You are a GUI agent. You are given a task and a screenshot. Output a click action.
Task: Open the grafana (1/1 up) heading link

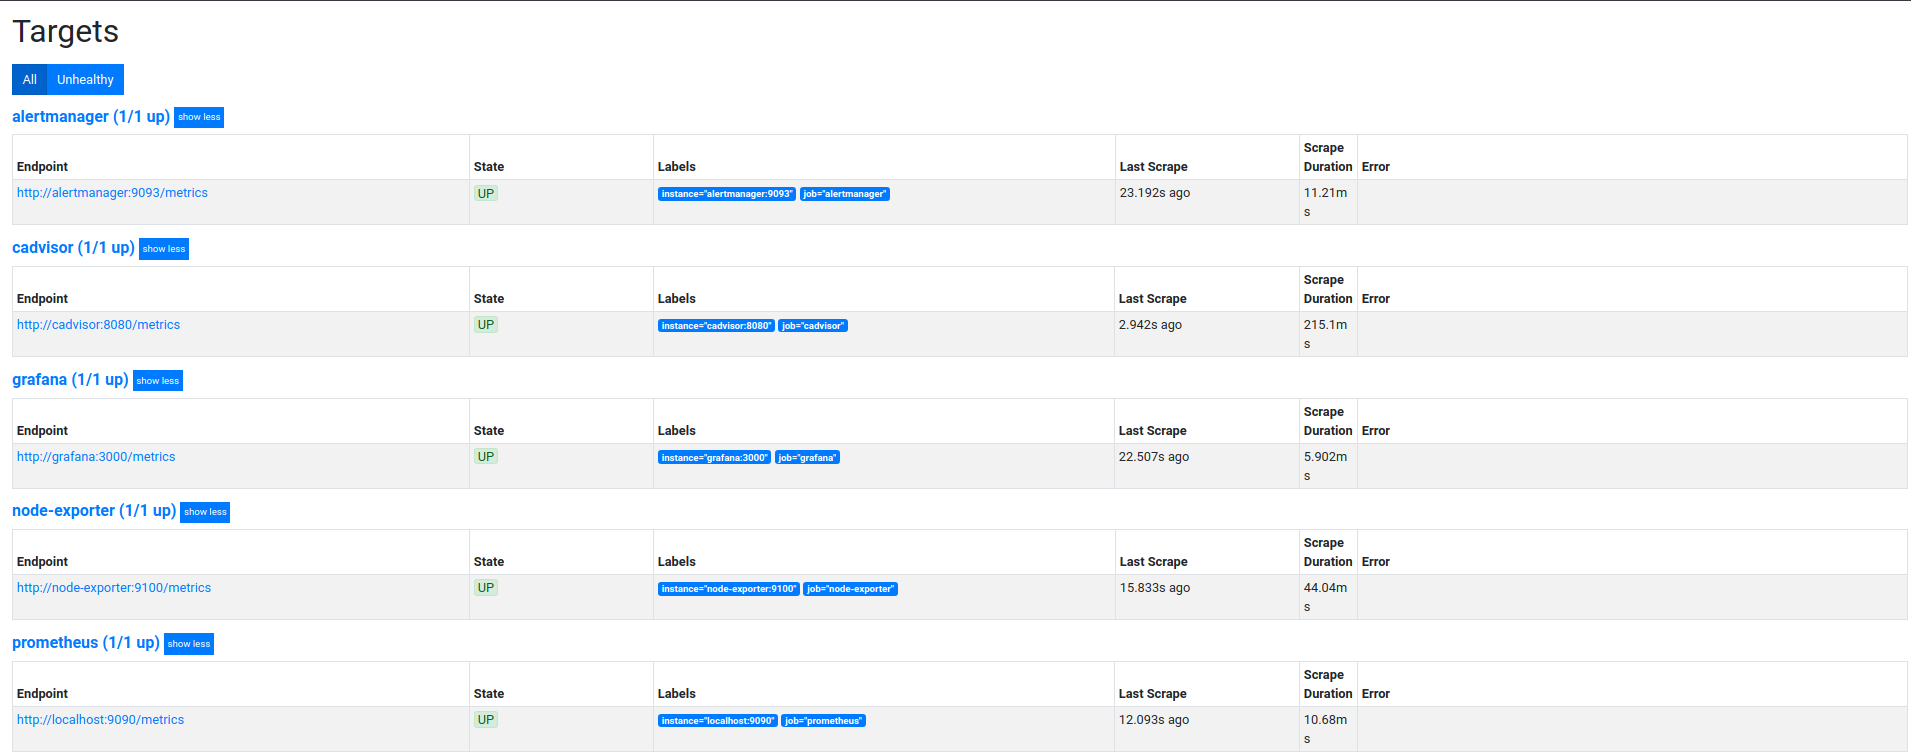pos(70,380)
